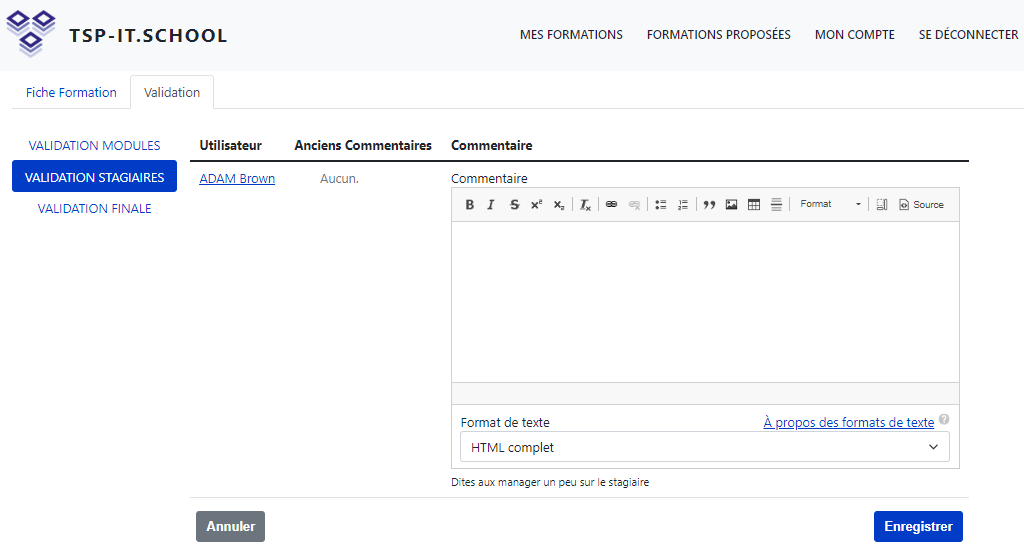Open Validation Finale section
Viewport: 1024px width, 559px height.
94,208
